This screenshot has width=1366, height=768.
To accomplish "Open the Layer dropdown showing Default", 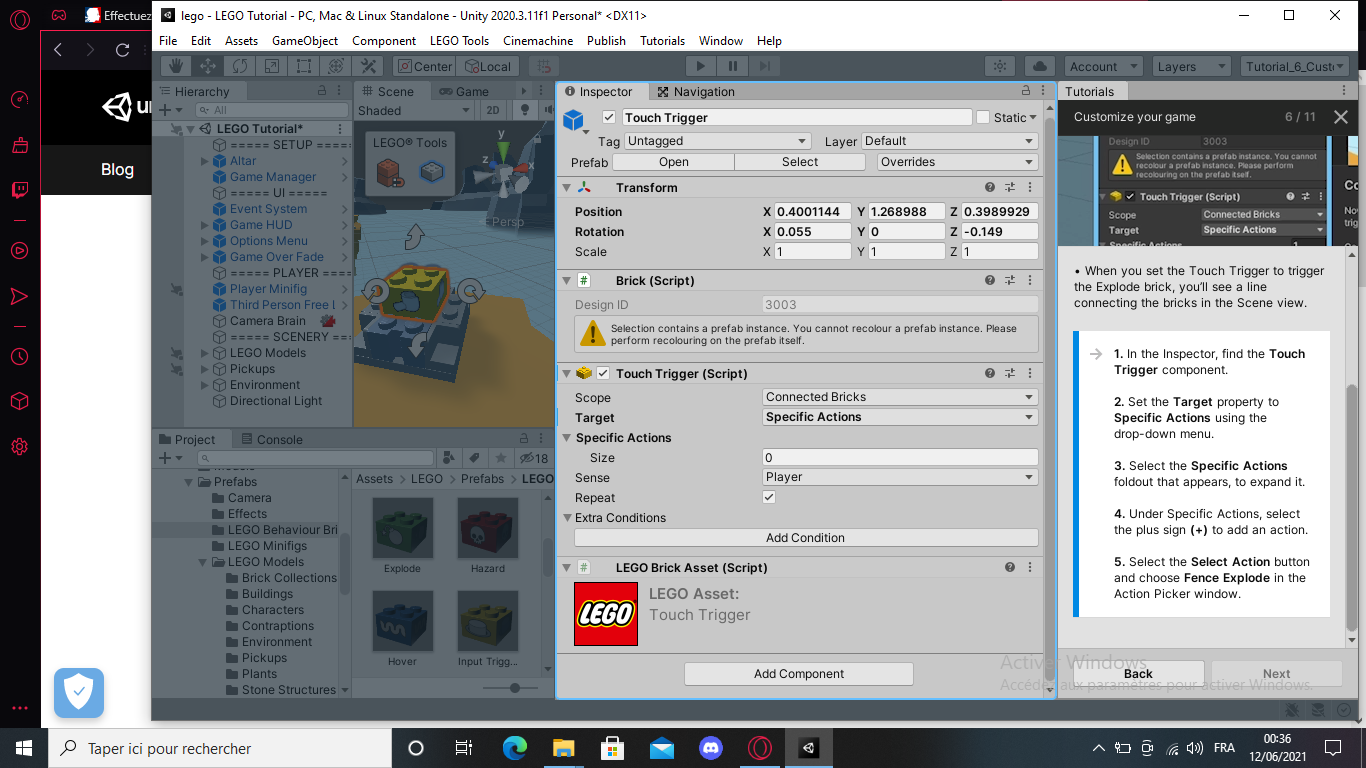I will [x=950, y=140].
